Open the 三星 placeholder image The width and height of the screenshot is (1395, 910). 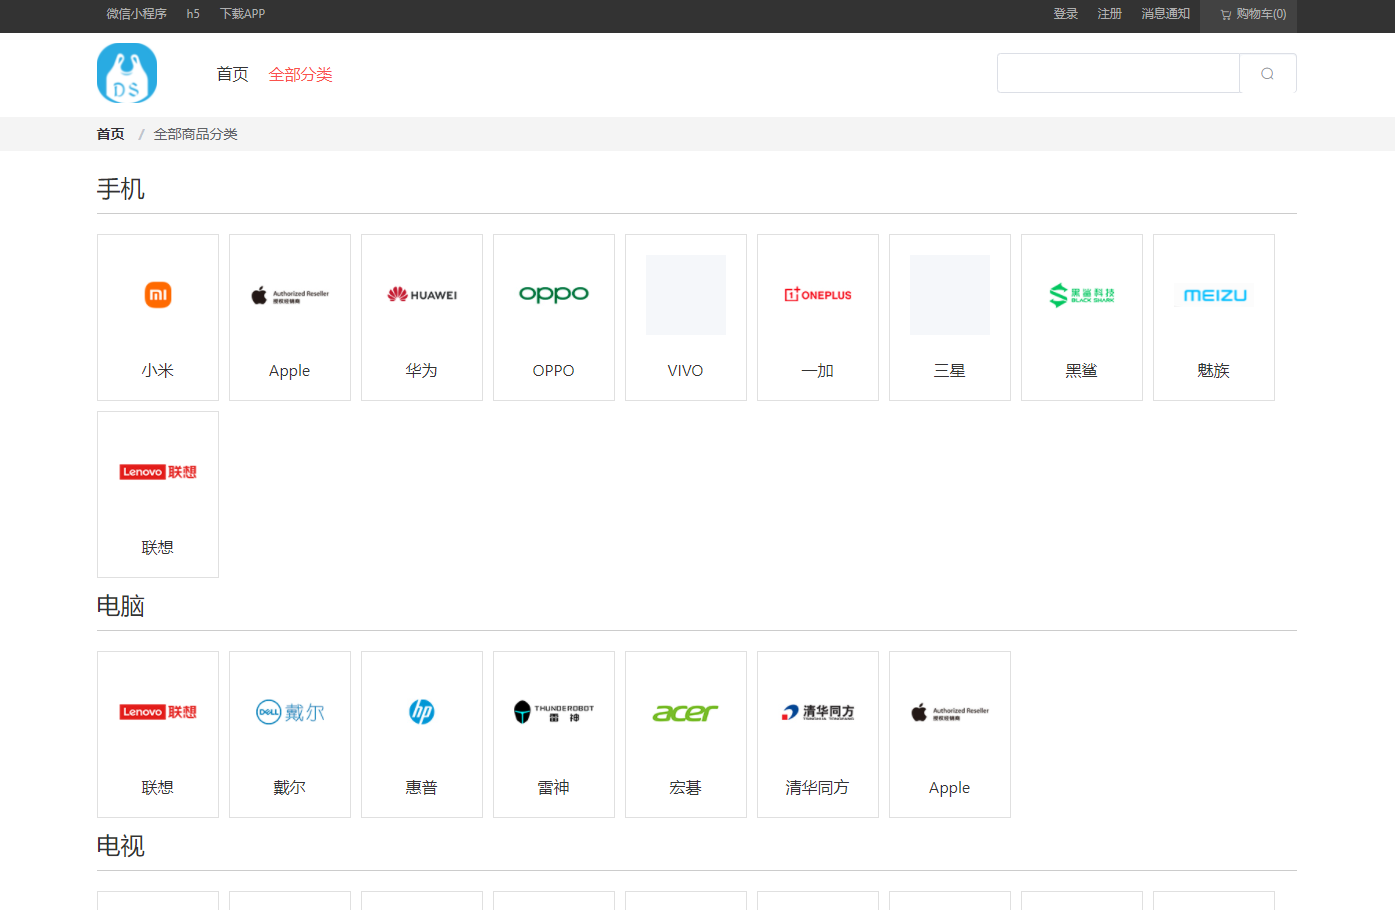click(x=950, y=295)
